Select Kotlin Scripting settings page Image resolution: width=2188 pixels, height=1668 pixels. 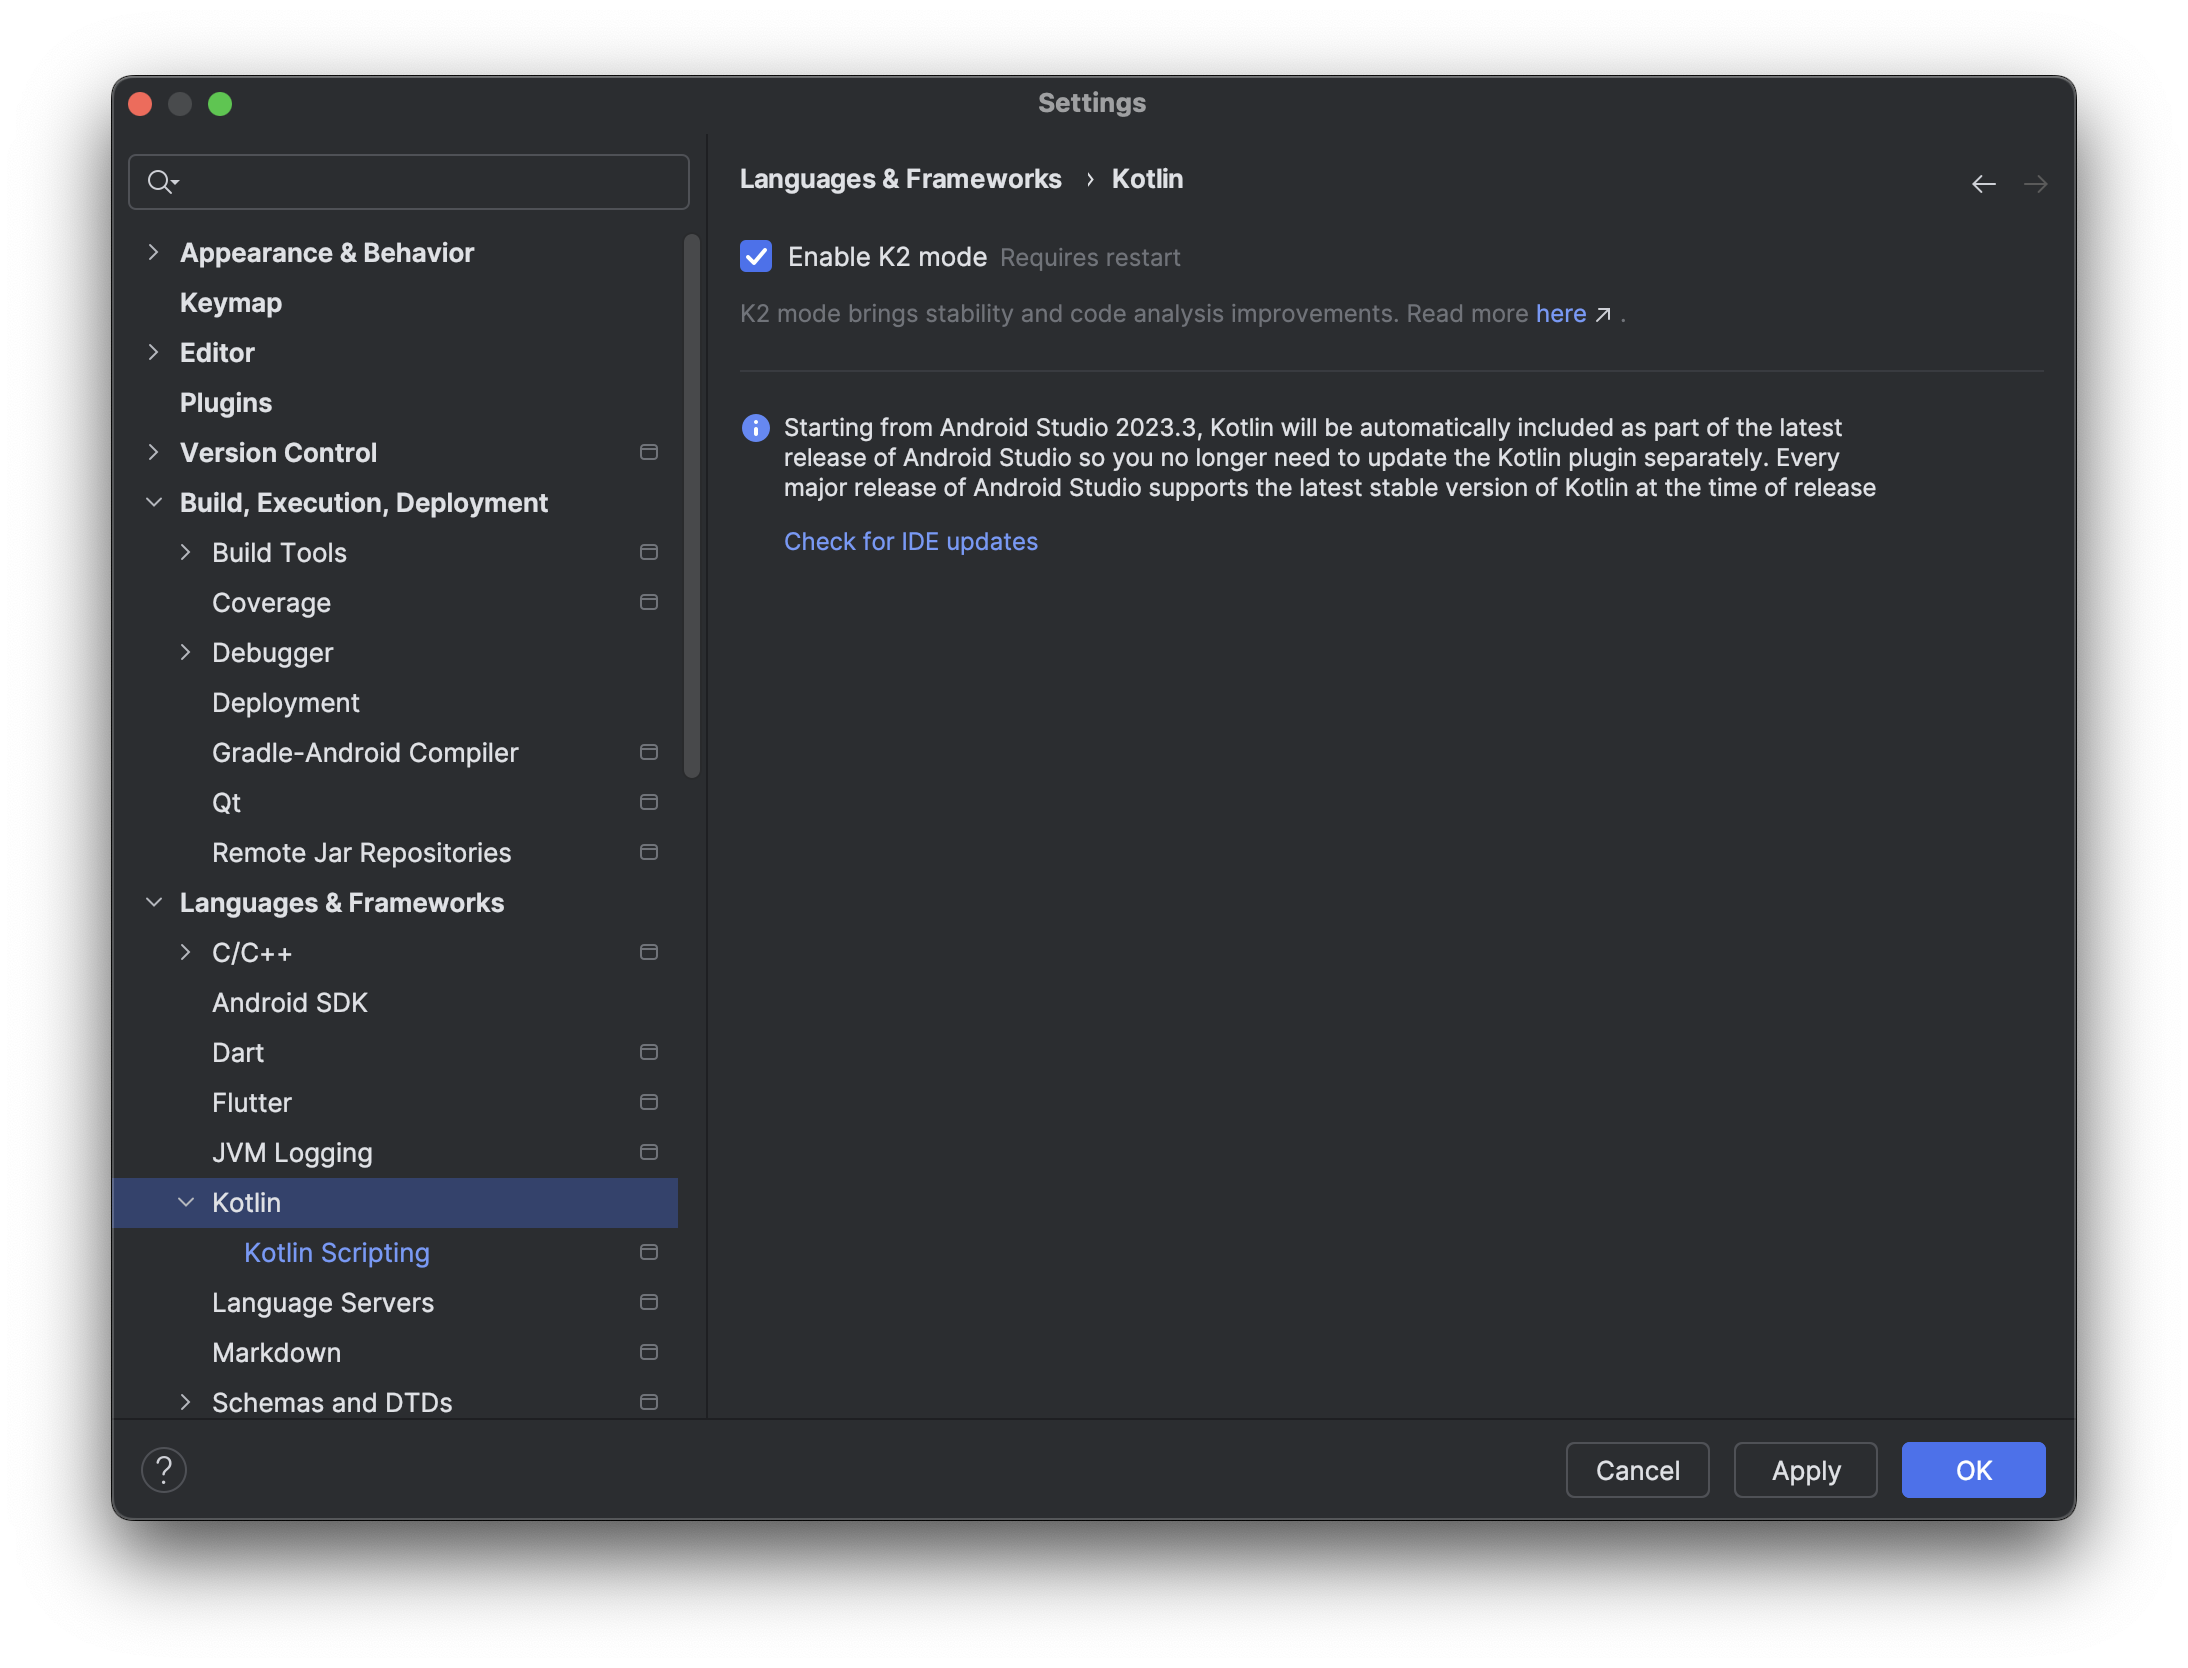point(336,1252)
